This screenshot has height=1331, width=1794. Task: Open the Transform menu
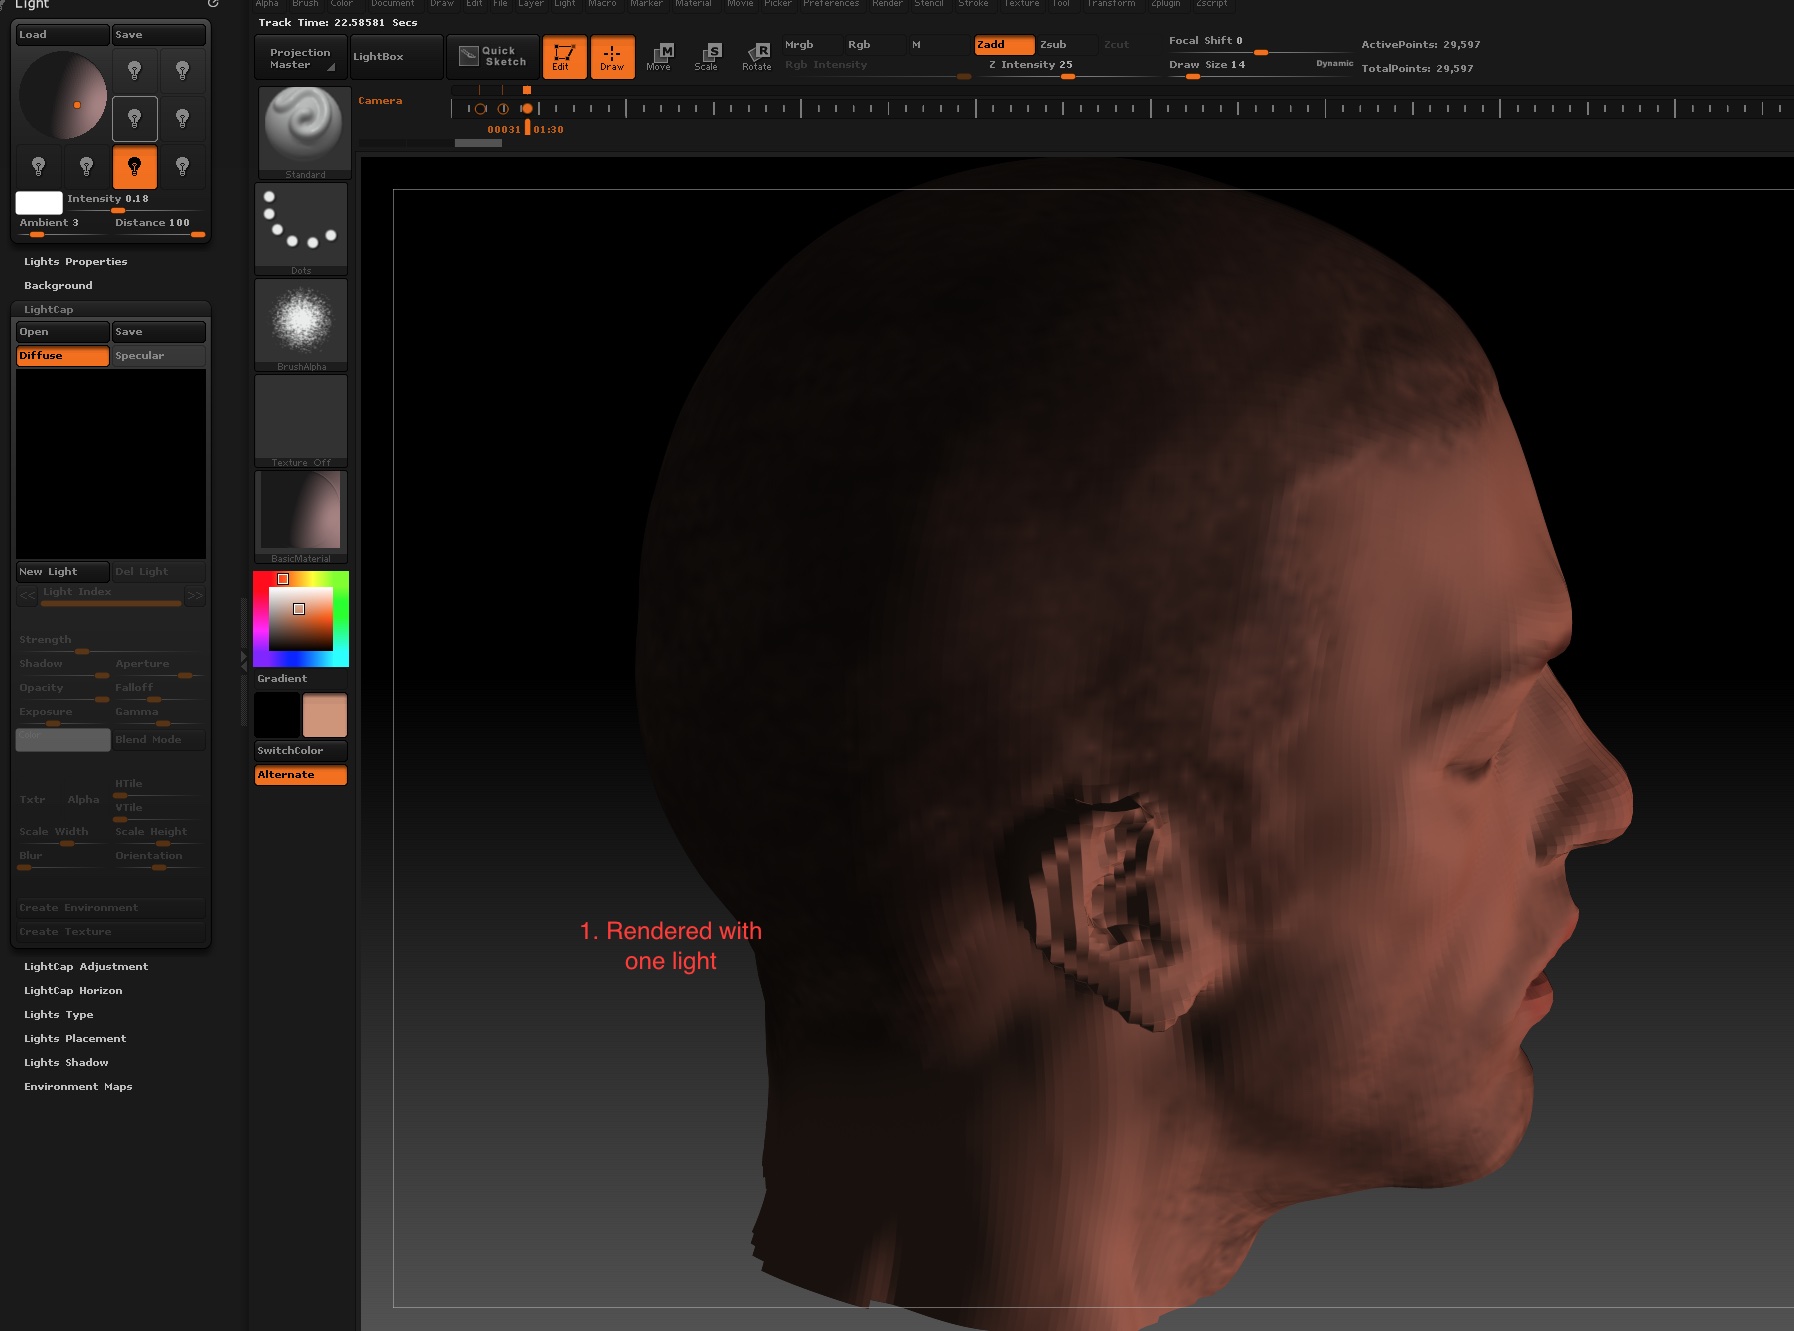coord(1111,4)
